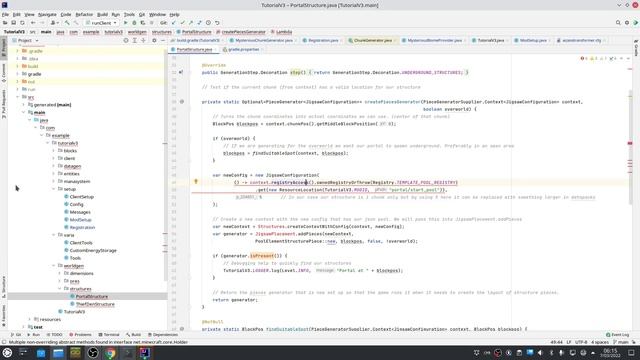
Task: Switch to gradle.properties tab
Action: [x=243, y=49]
